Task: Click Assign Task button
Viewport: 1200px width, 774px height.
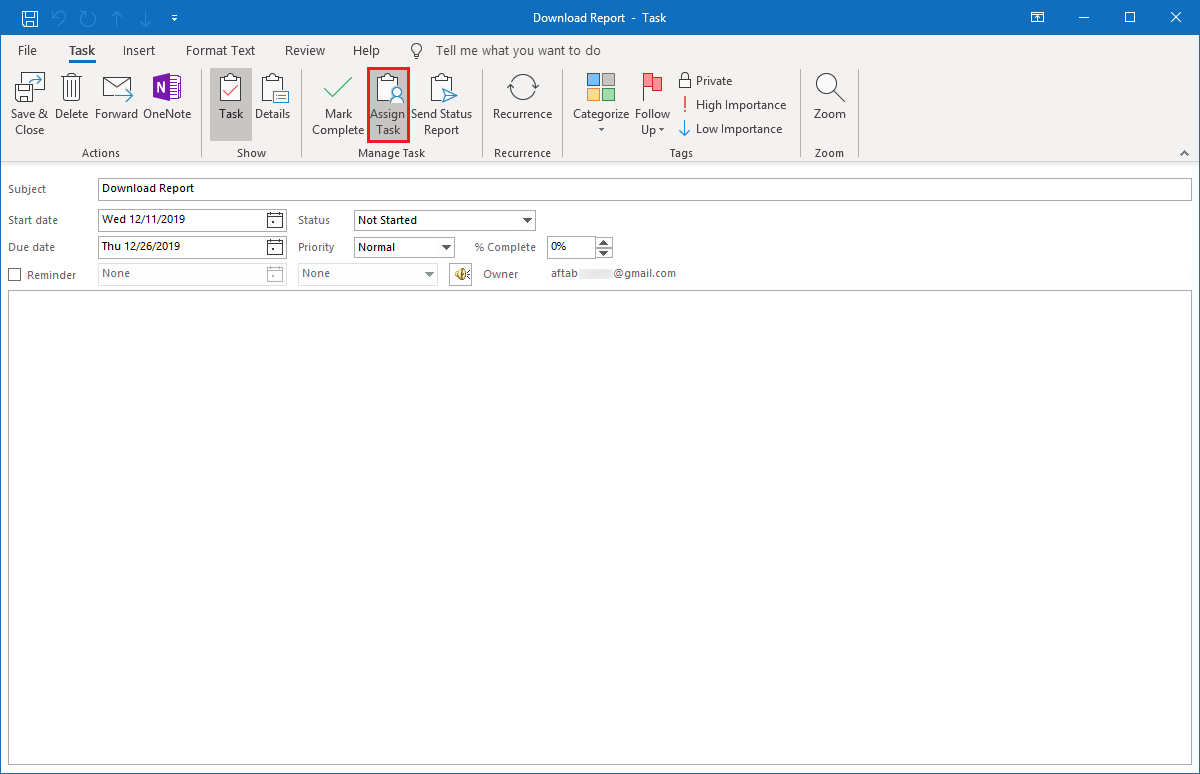Action: pos(388,104)
